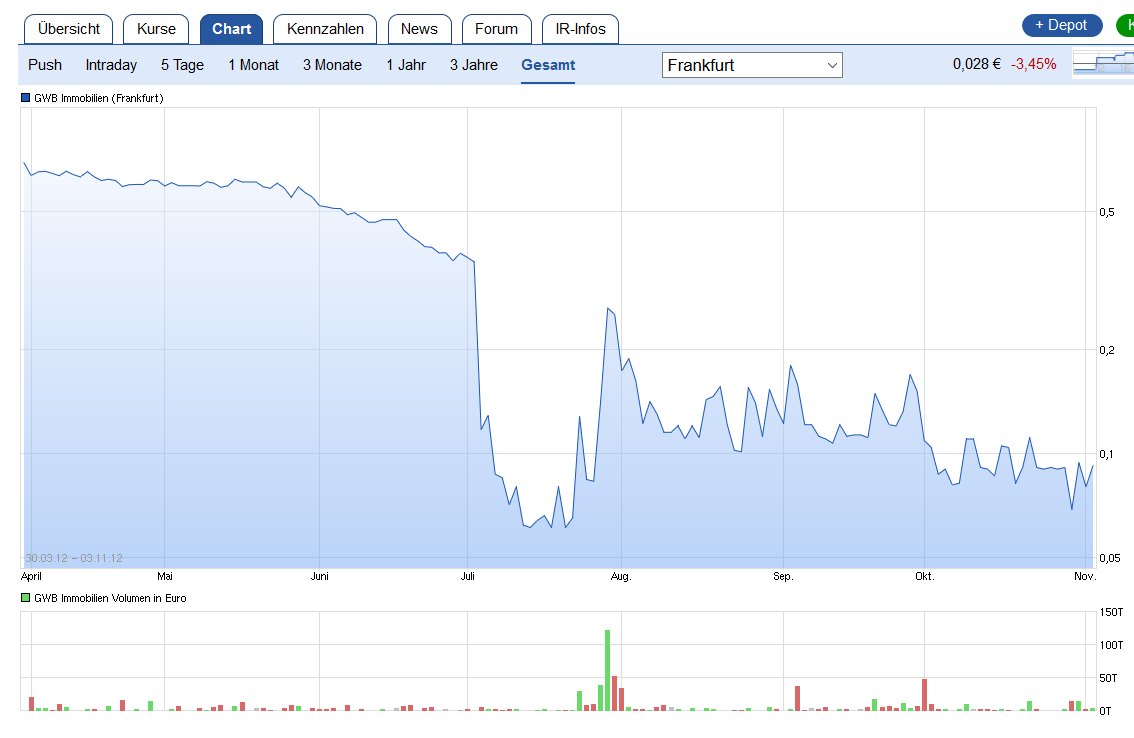This screenshot has height=738, width=1134.
Task: Click the + Depot button
Action: [x=1061, y=25]
